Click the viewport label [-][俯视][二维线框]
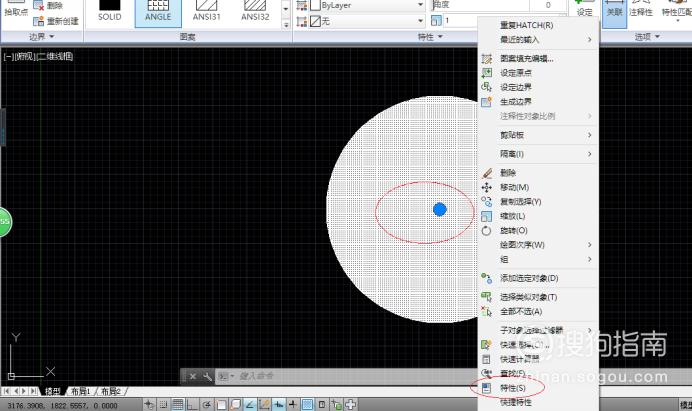The image size is (692, 411). (38, 56)
